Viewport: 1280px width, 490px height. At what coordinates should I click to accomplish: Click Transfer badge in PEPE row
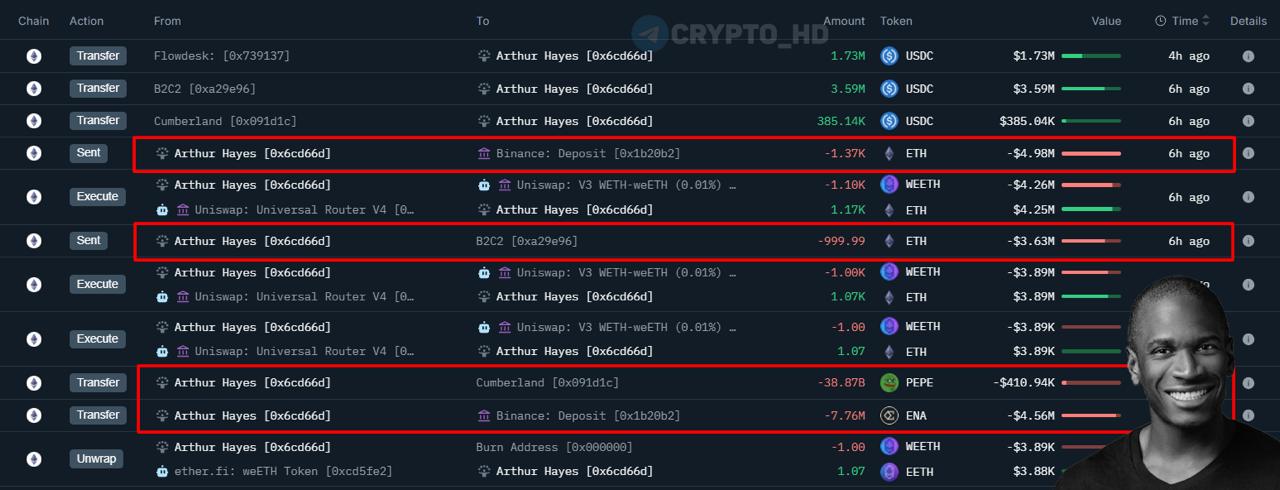(x=98, y=383)
